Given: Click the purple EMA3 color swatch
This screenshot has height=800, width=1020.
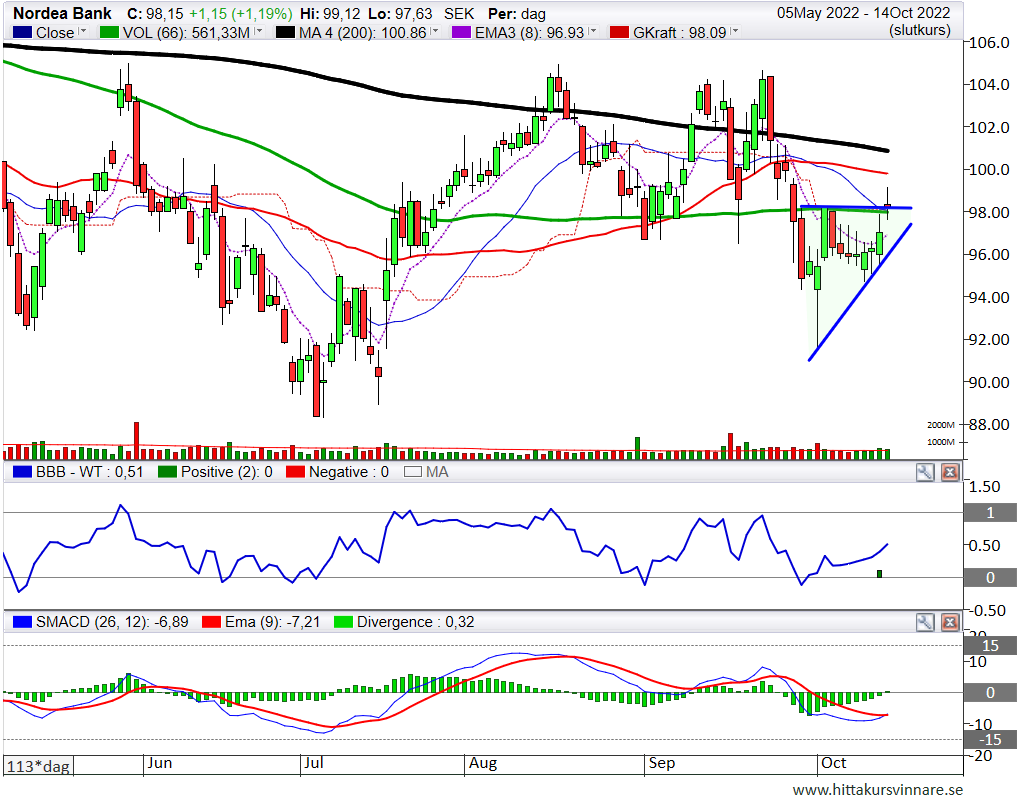Looking at the screenshot, I should [x=461, y=32].
